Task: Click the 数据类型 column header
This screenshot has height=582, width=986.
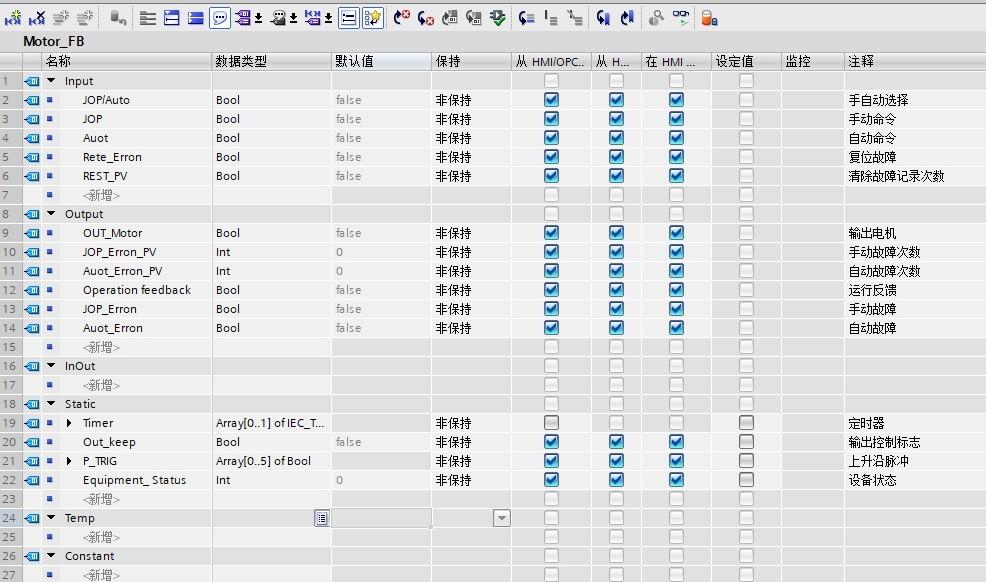Action: [272, 61]
